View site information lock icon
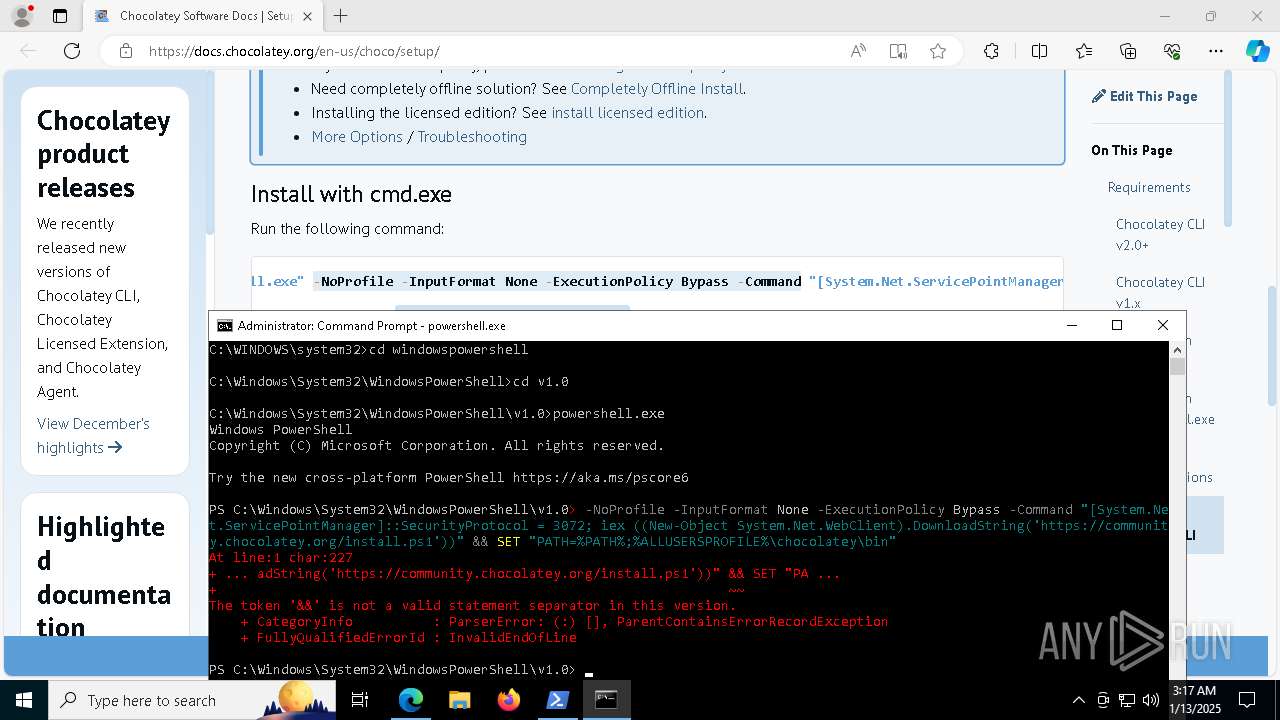The width and height of the screenshot is (1280, 720). [125, 51]
